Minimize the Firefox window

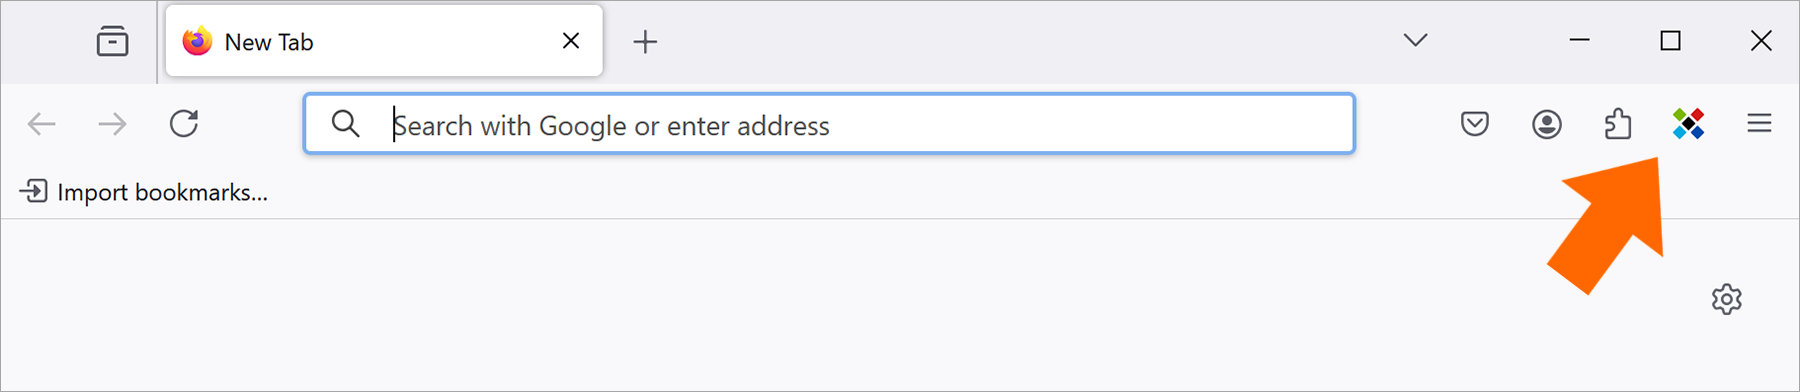(1580, 40)
